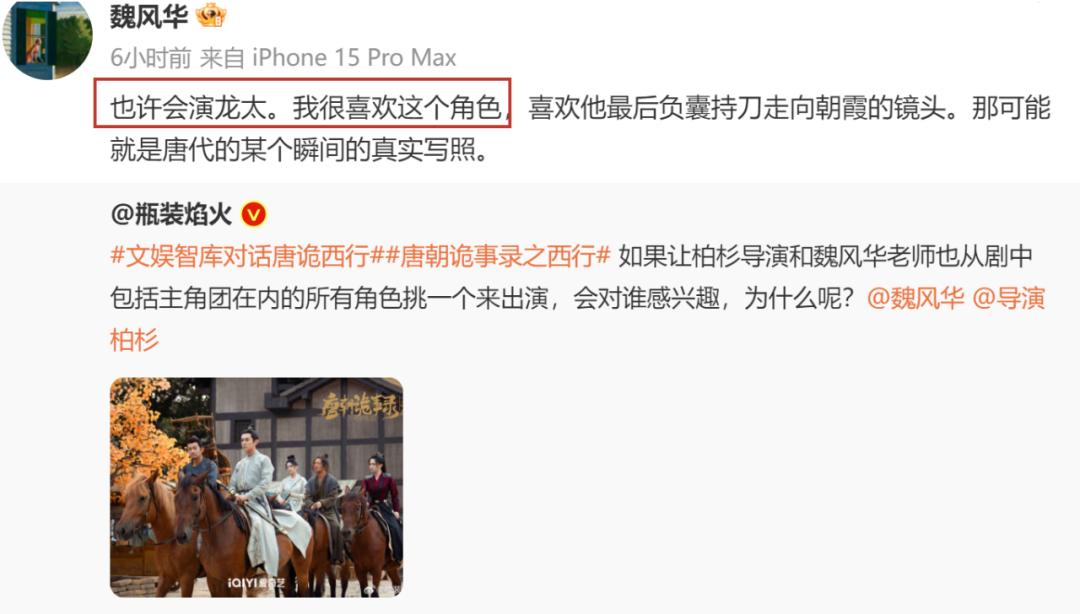Click the iQIYI watermark on the poster
1080x614 pixels.
[258, 584]
